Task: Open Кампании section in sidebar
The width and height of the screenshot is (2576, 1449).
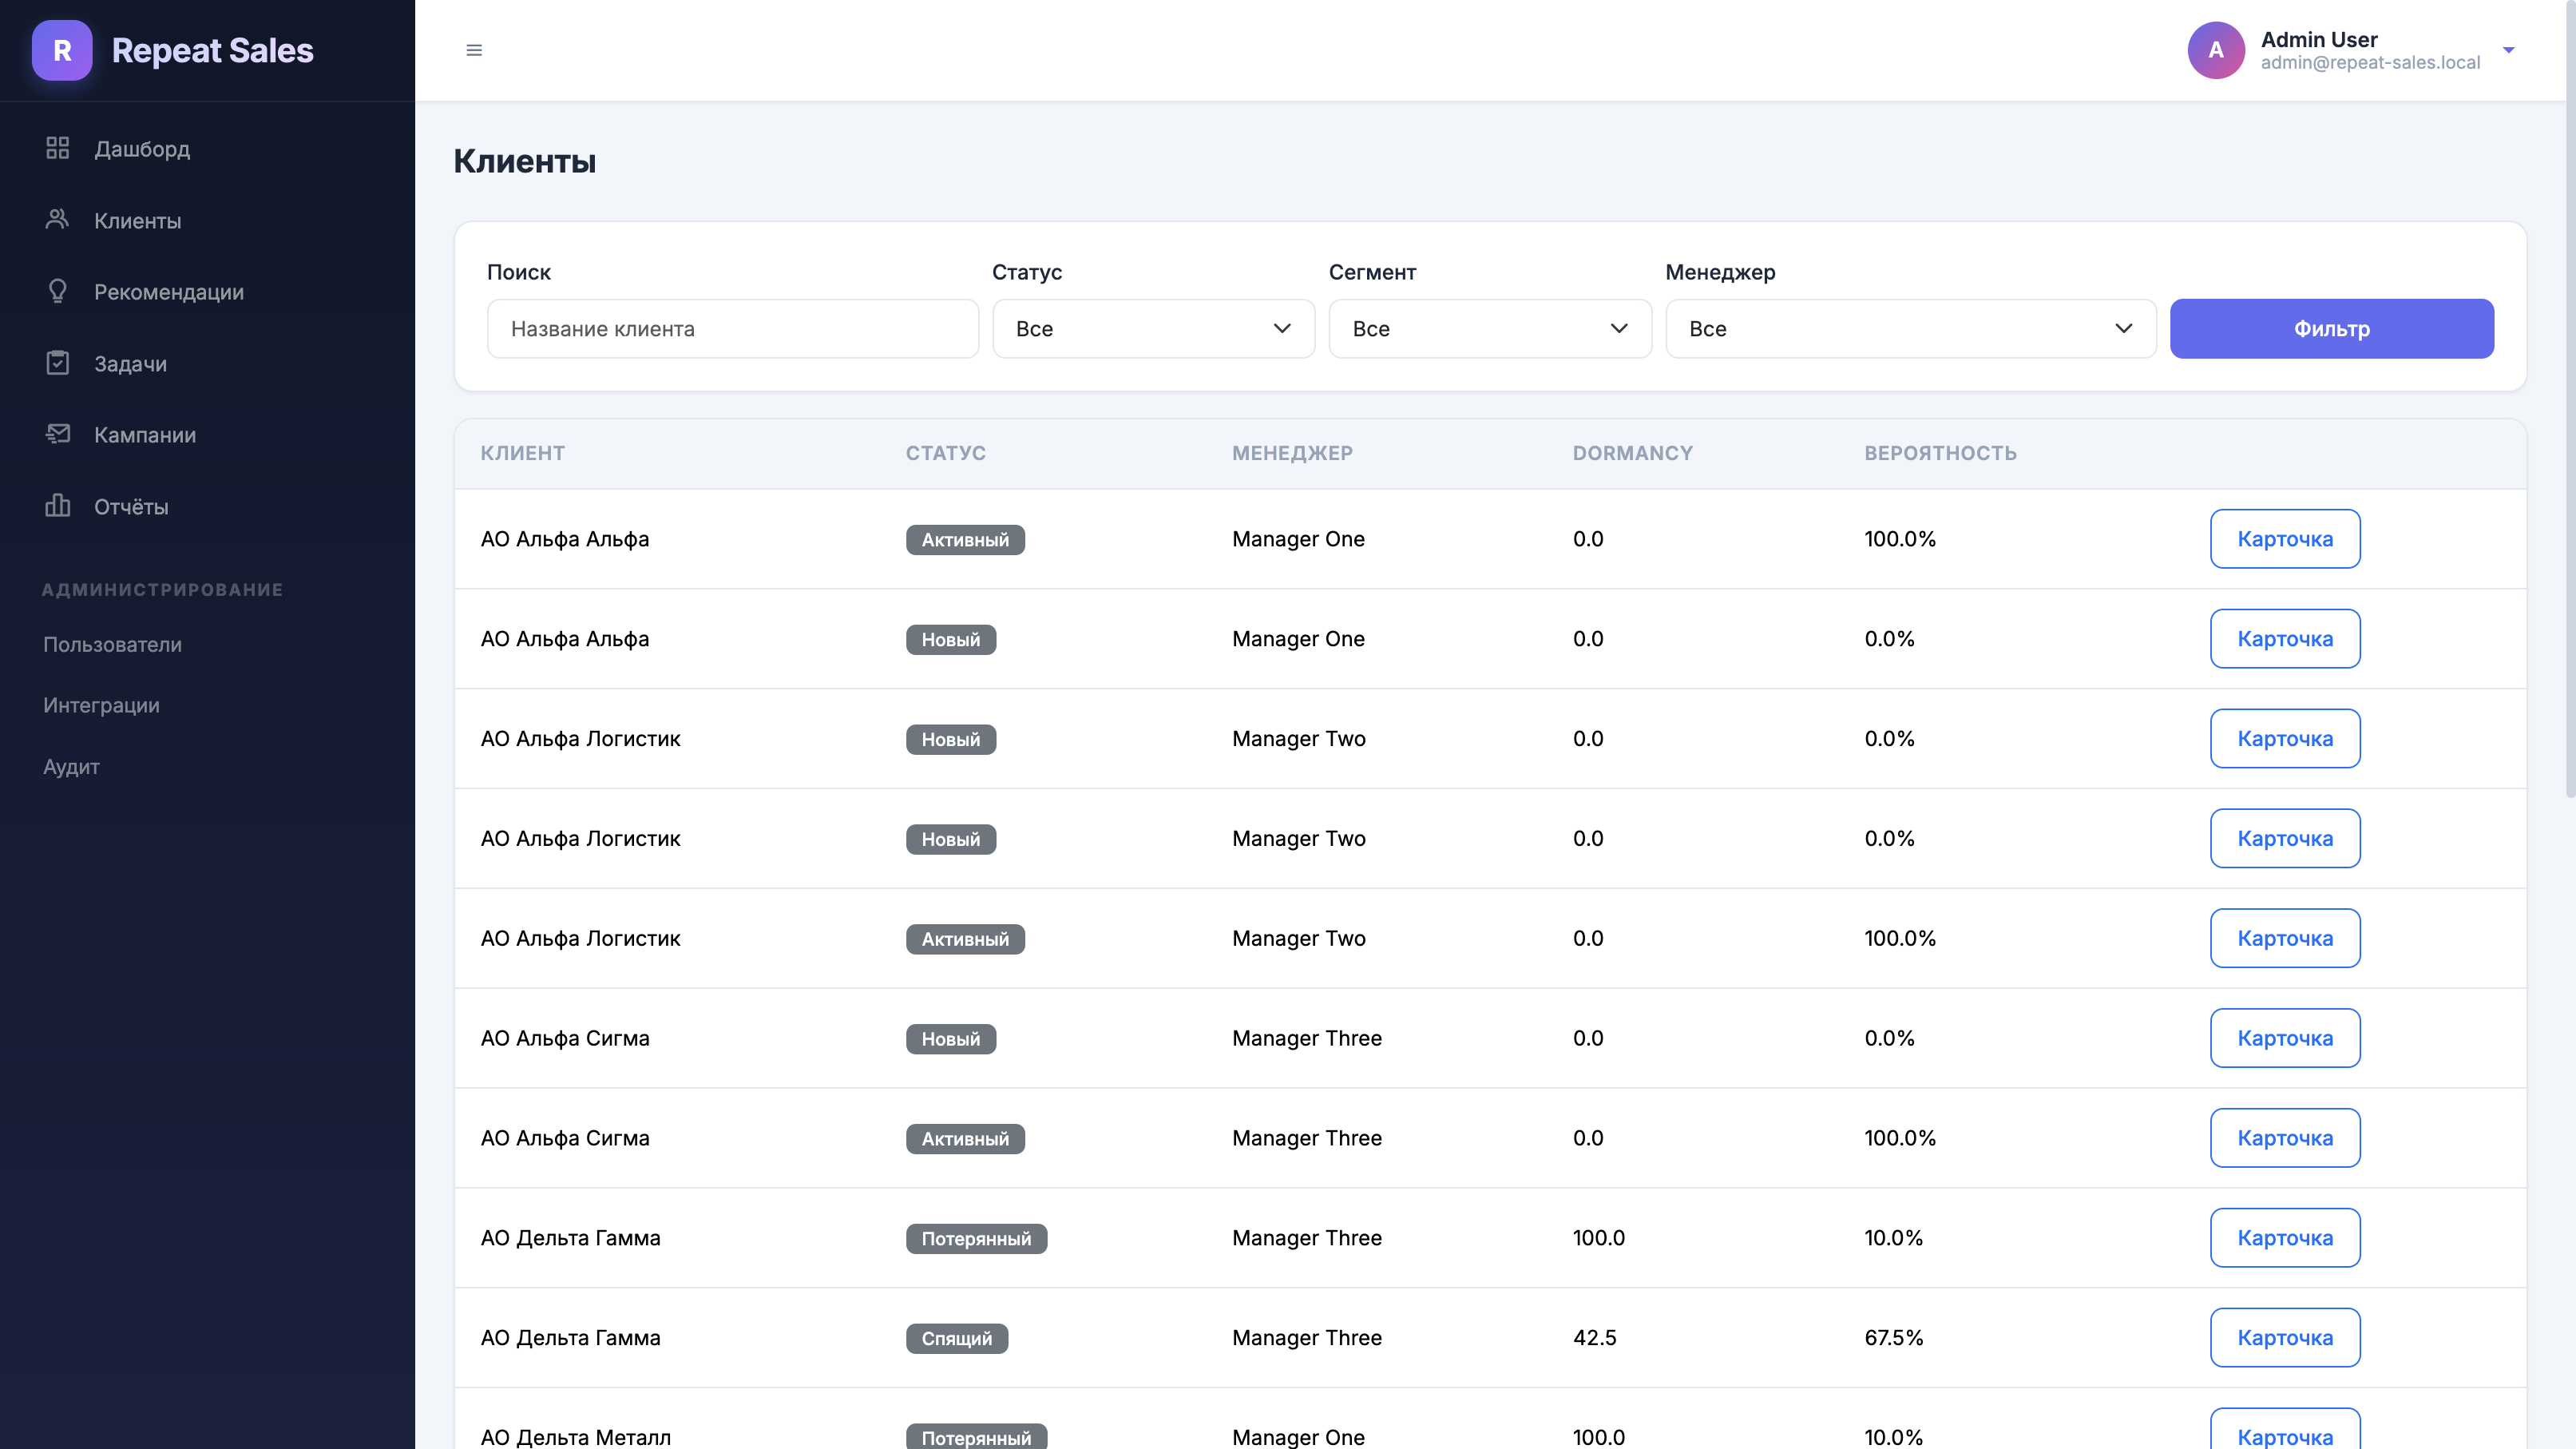Action: click(145, 435)
